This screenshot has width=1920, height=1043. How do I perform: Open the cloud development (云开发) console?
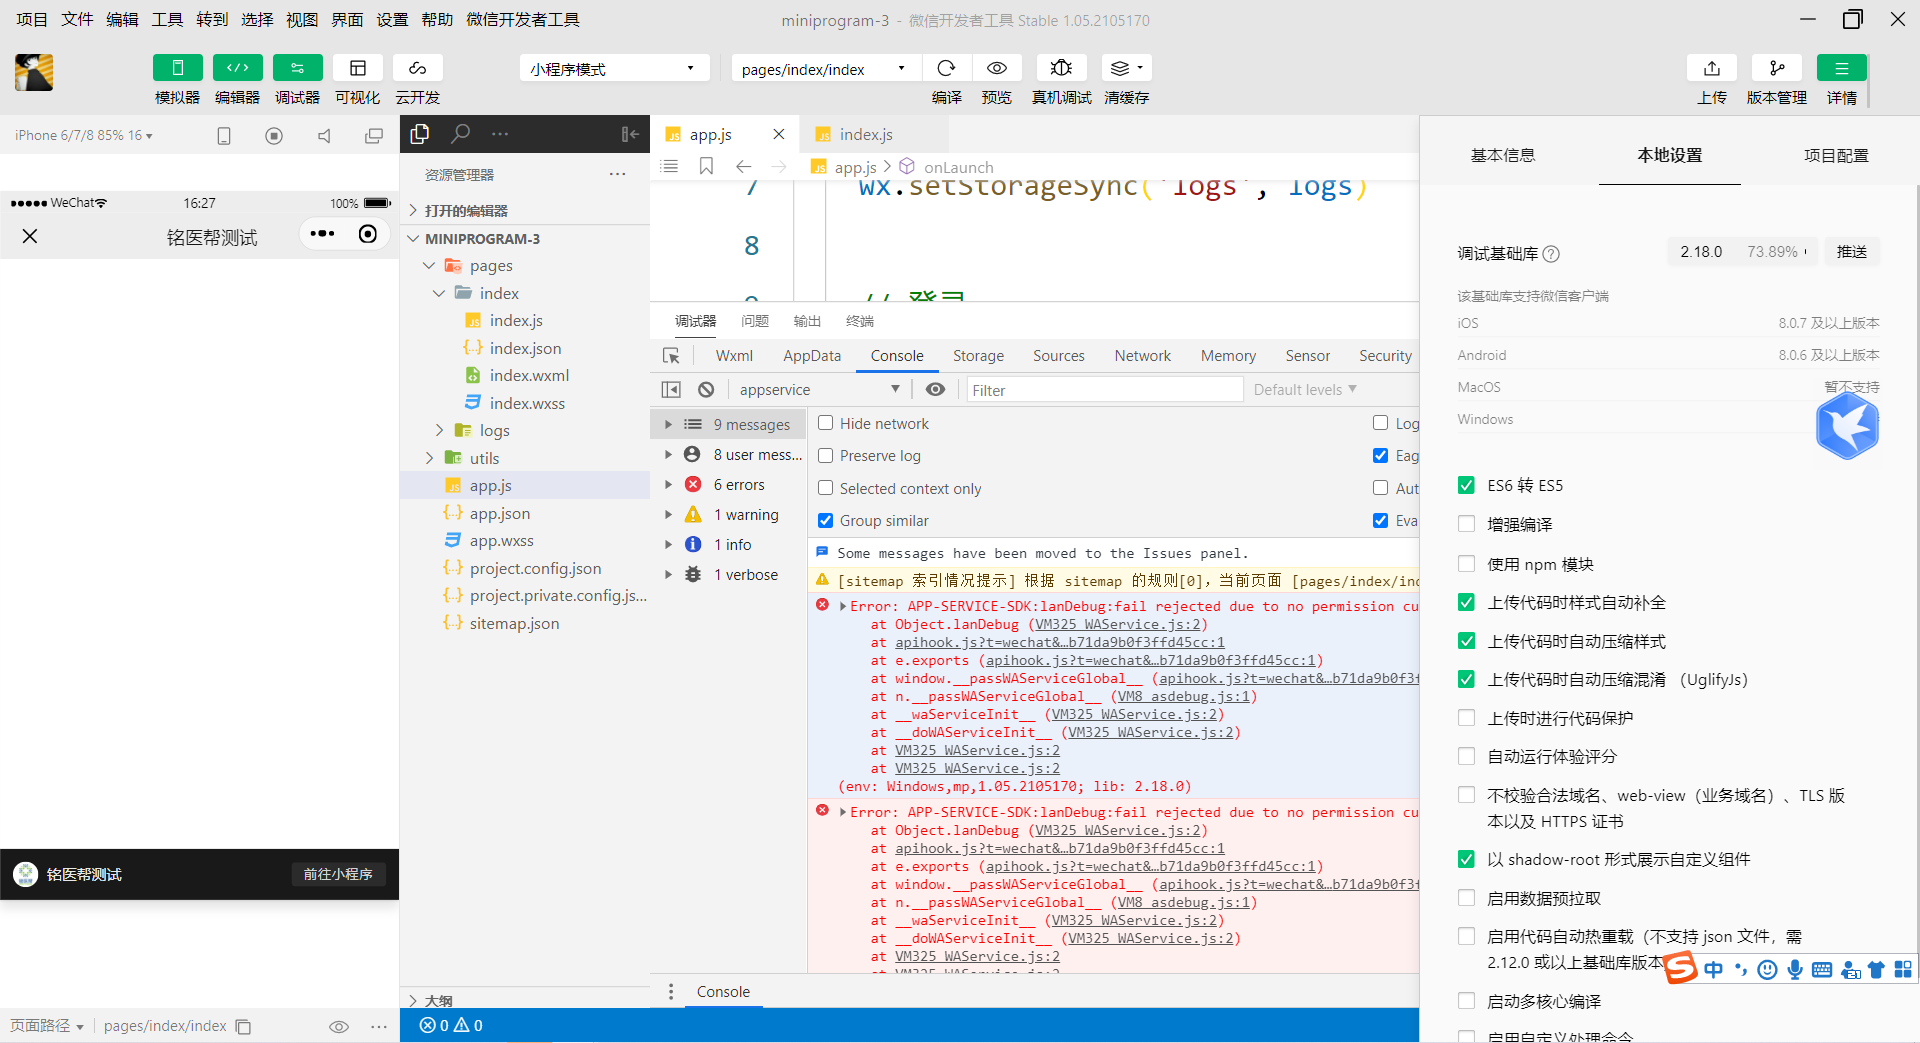417,68
